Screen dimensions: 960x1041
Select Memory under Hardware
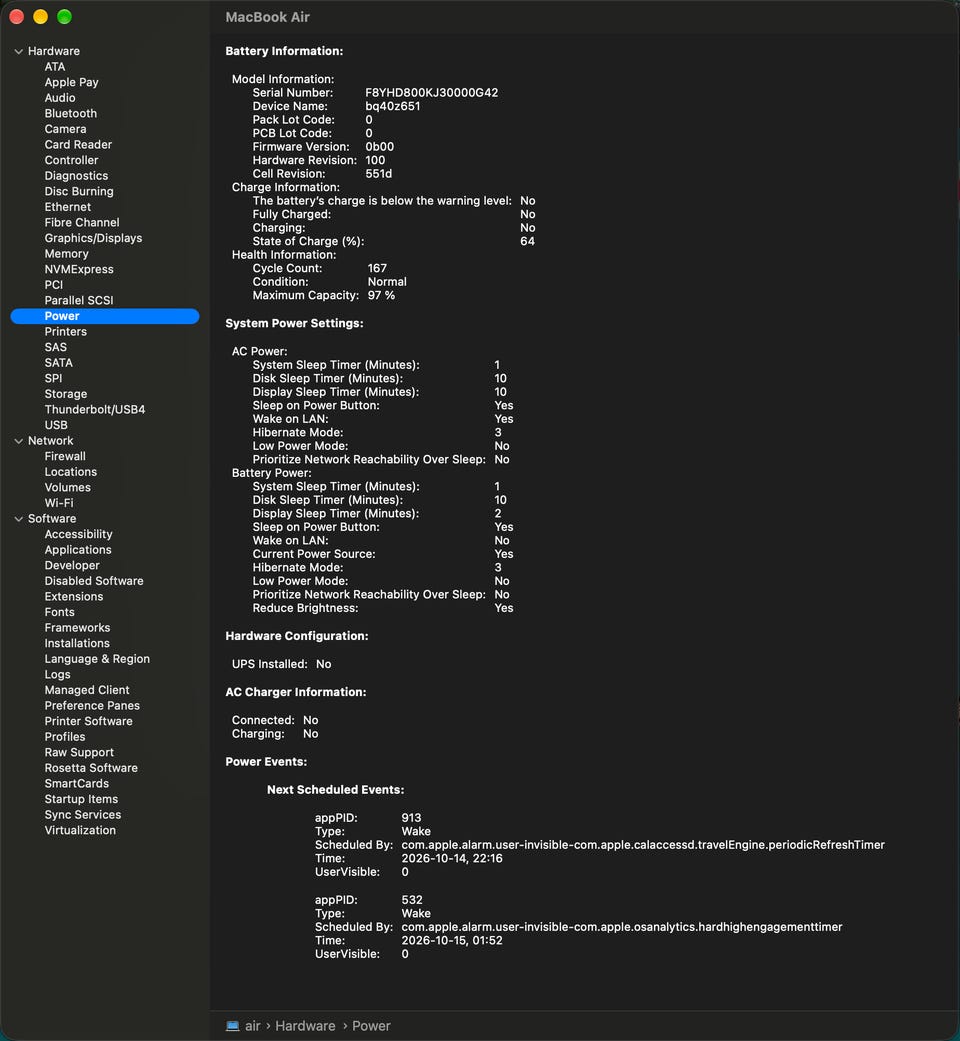pyautogui.click(x=66, y=254)
